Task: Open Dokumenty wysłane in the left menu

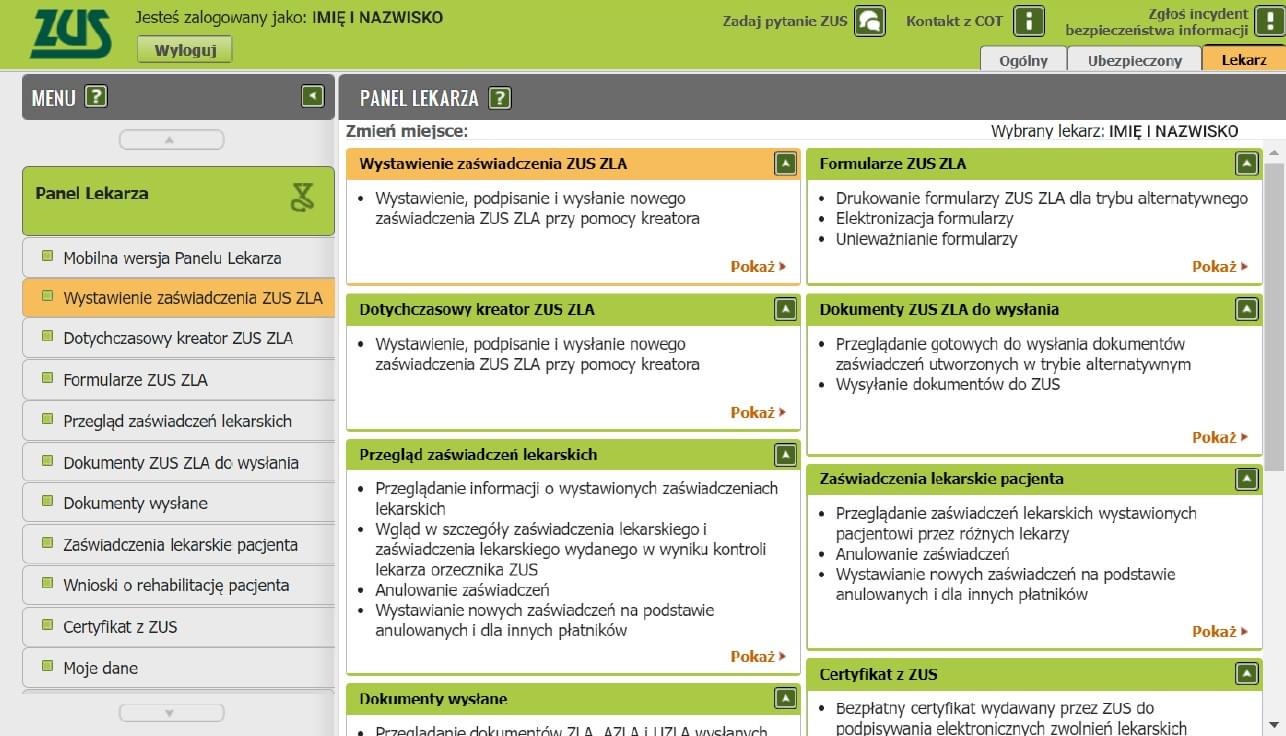Action: pos(178,503)
